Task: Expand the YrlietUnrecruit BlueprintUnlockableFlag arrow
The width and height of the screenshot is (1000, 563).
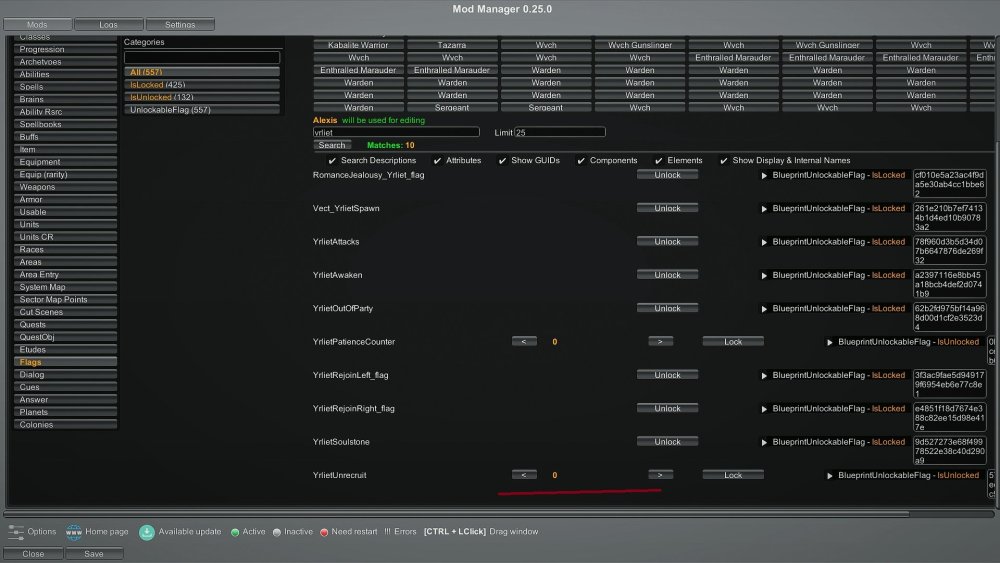Action: 830,475
